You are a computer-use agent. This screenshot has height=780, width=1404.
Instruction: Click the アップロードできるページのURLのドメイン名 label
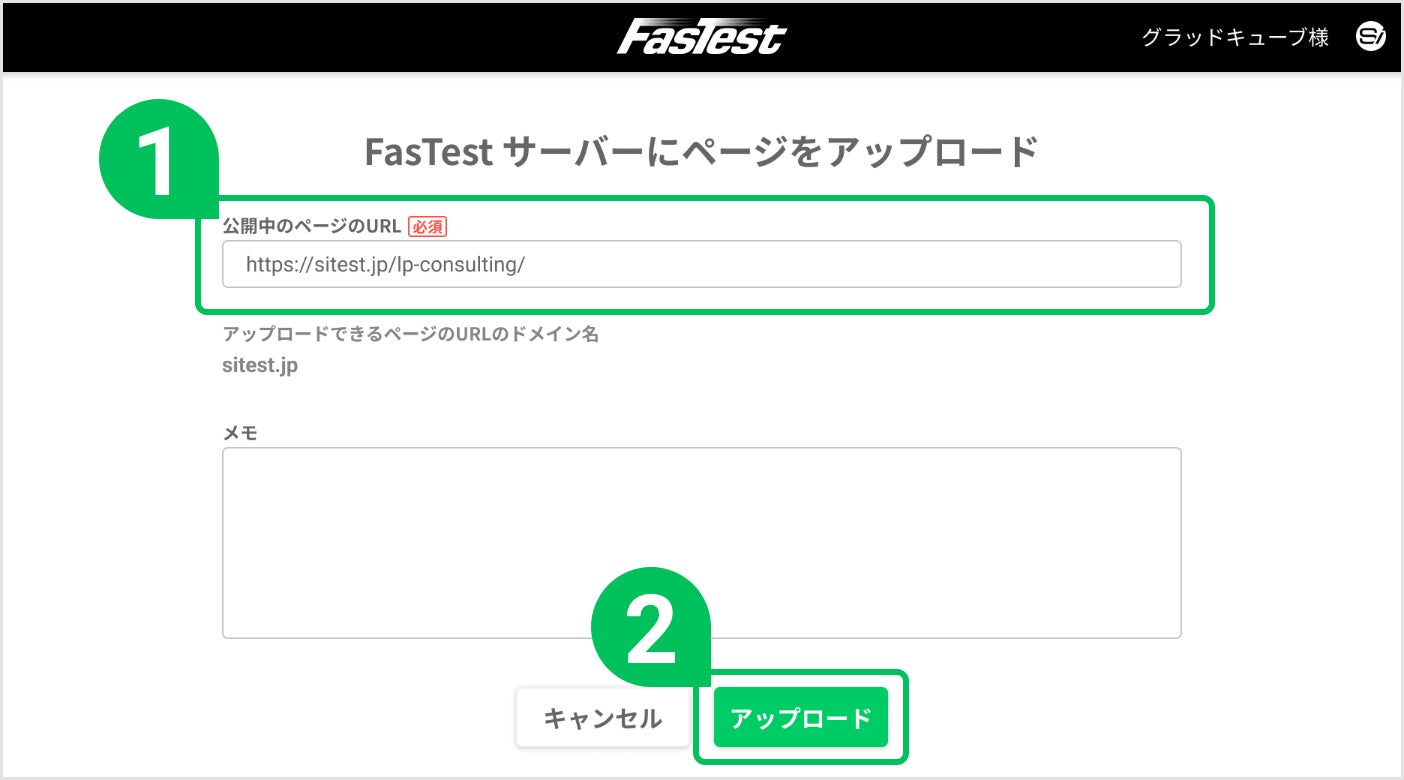coord(410,334)
